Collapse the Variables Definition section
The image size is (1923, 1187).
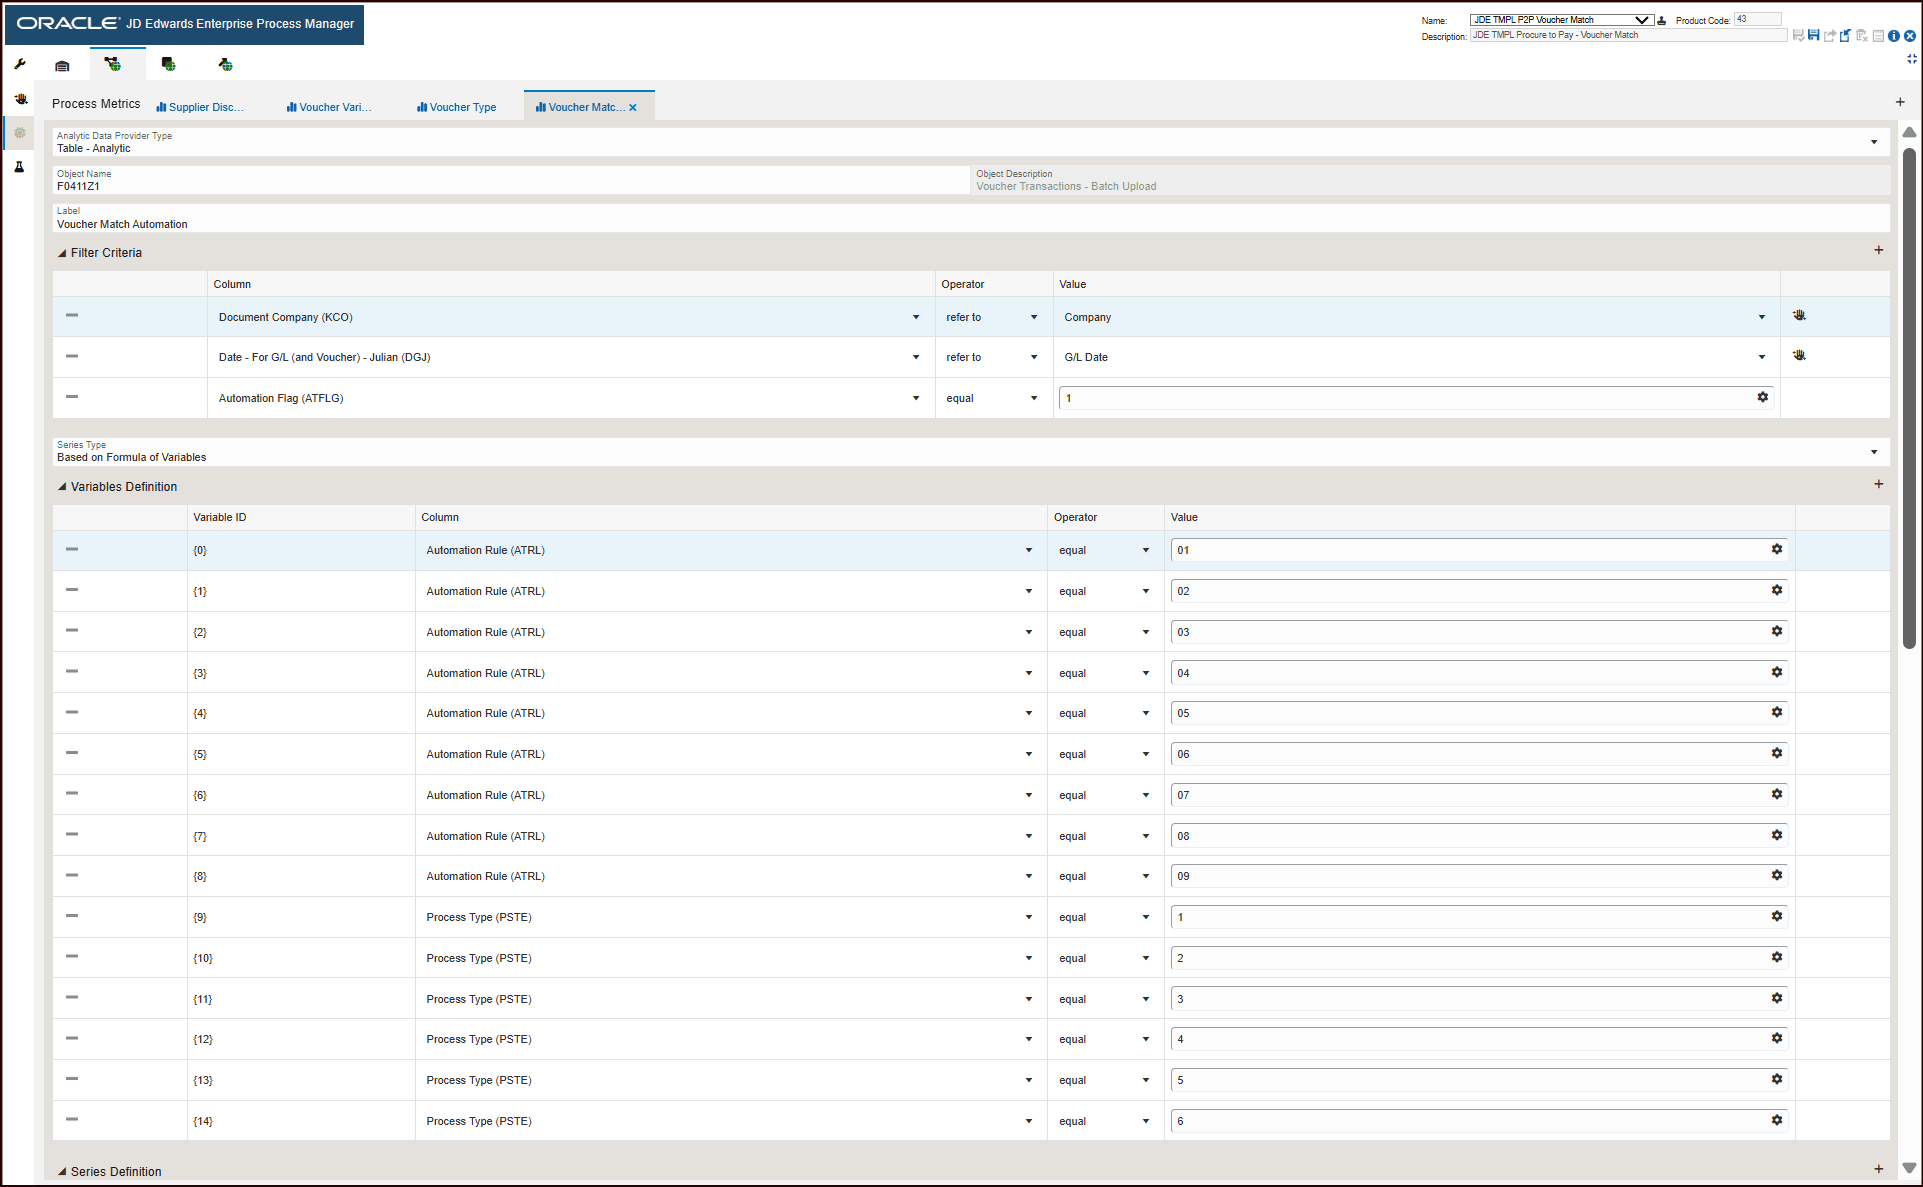click(x=62, y=487)
